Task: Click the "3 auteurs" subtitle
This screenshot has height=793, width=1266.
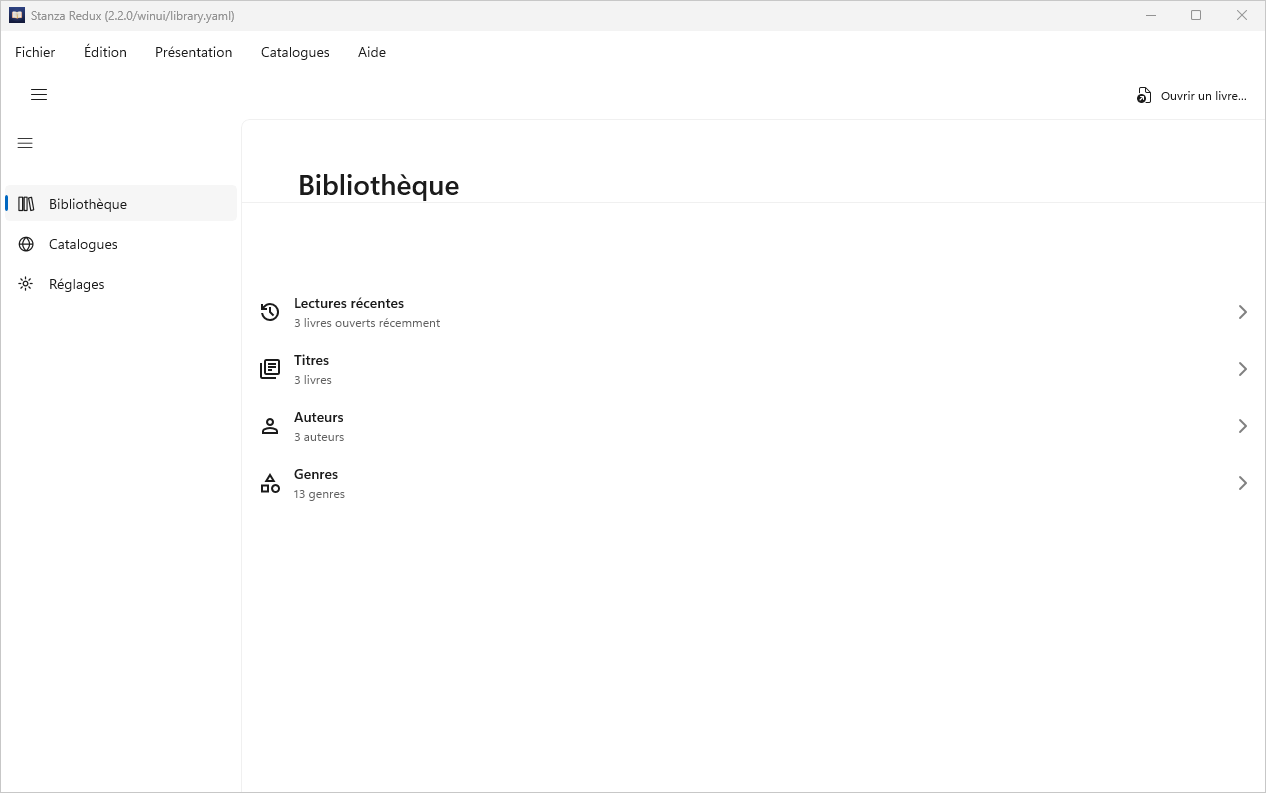Action: tap(319, 437)
